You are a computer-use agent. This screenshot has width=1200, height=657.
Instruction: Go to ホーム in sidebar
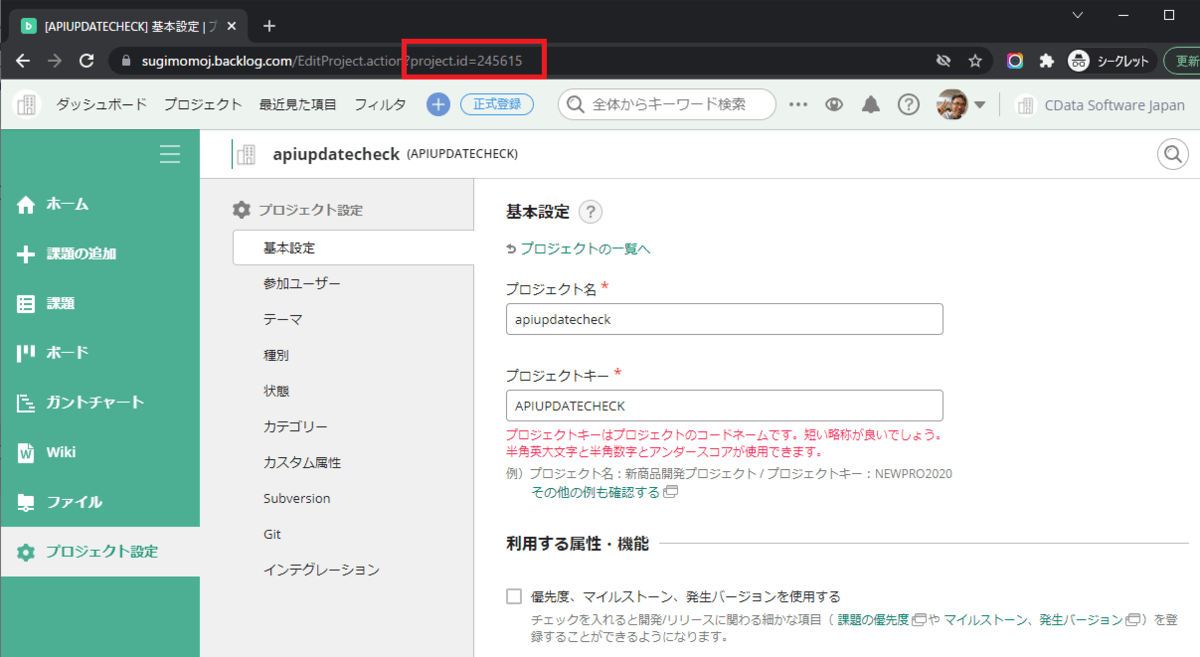pos(100,204)
